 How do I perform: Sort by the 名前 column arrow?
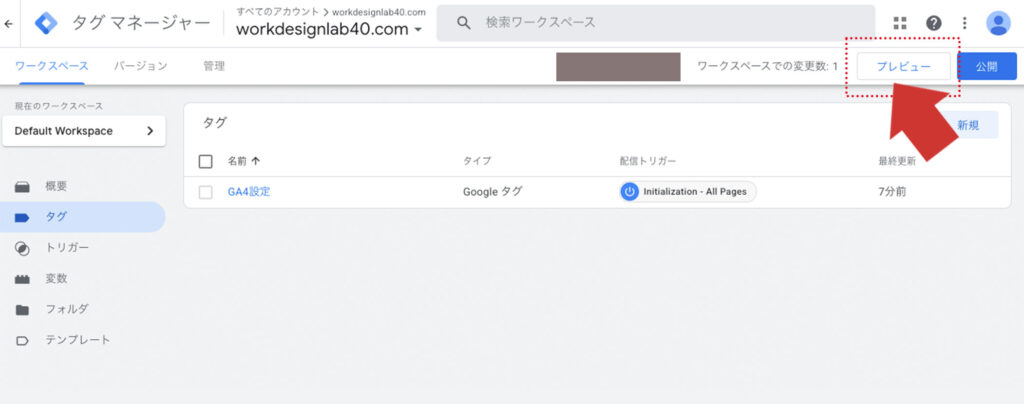tap(255, 161)
